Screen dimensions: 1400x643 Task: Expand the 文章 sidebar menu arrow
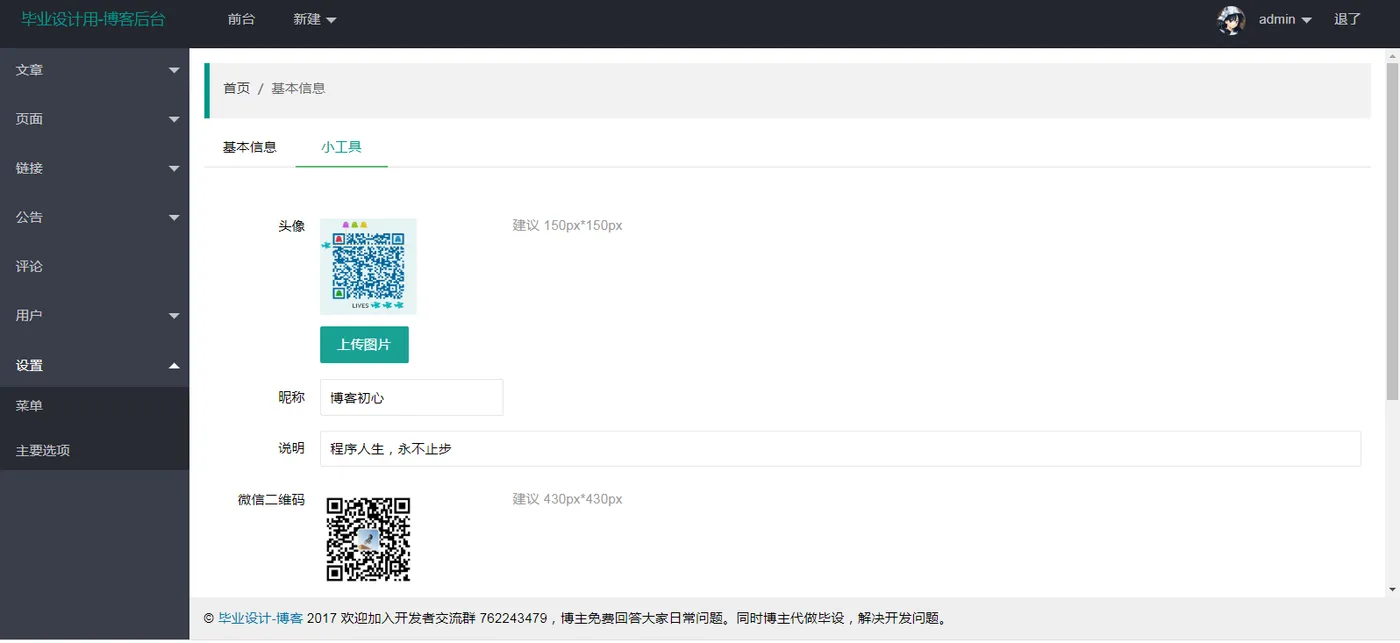point(174,70)
